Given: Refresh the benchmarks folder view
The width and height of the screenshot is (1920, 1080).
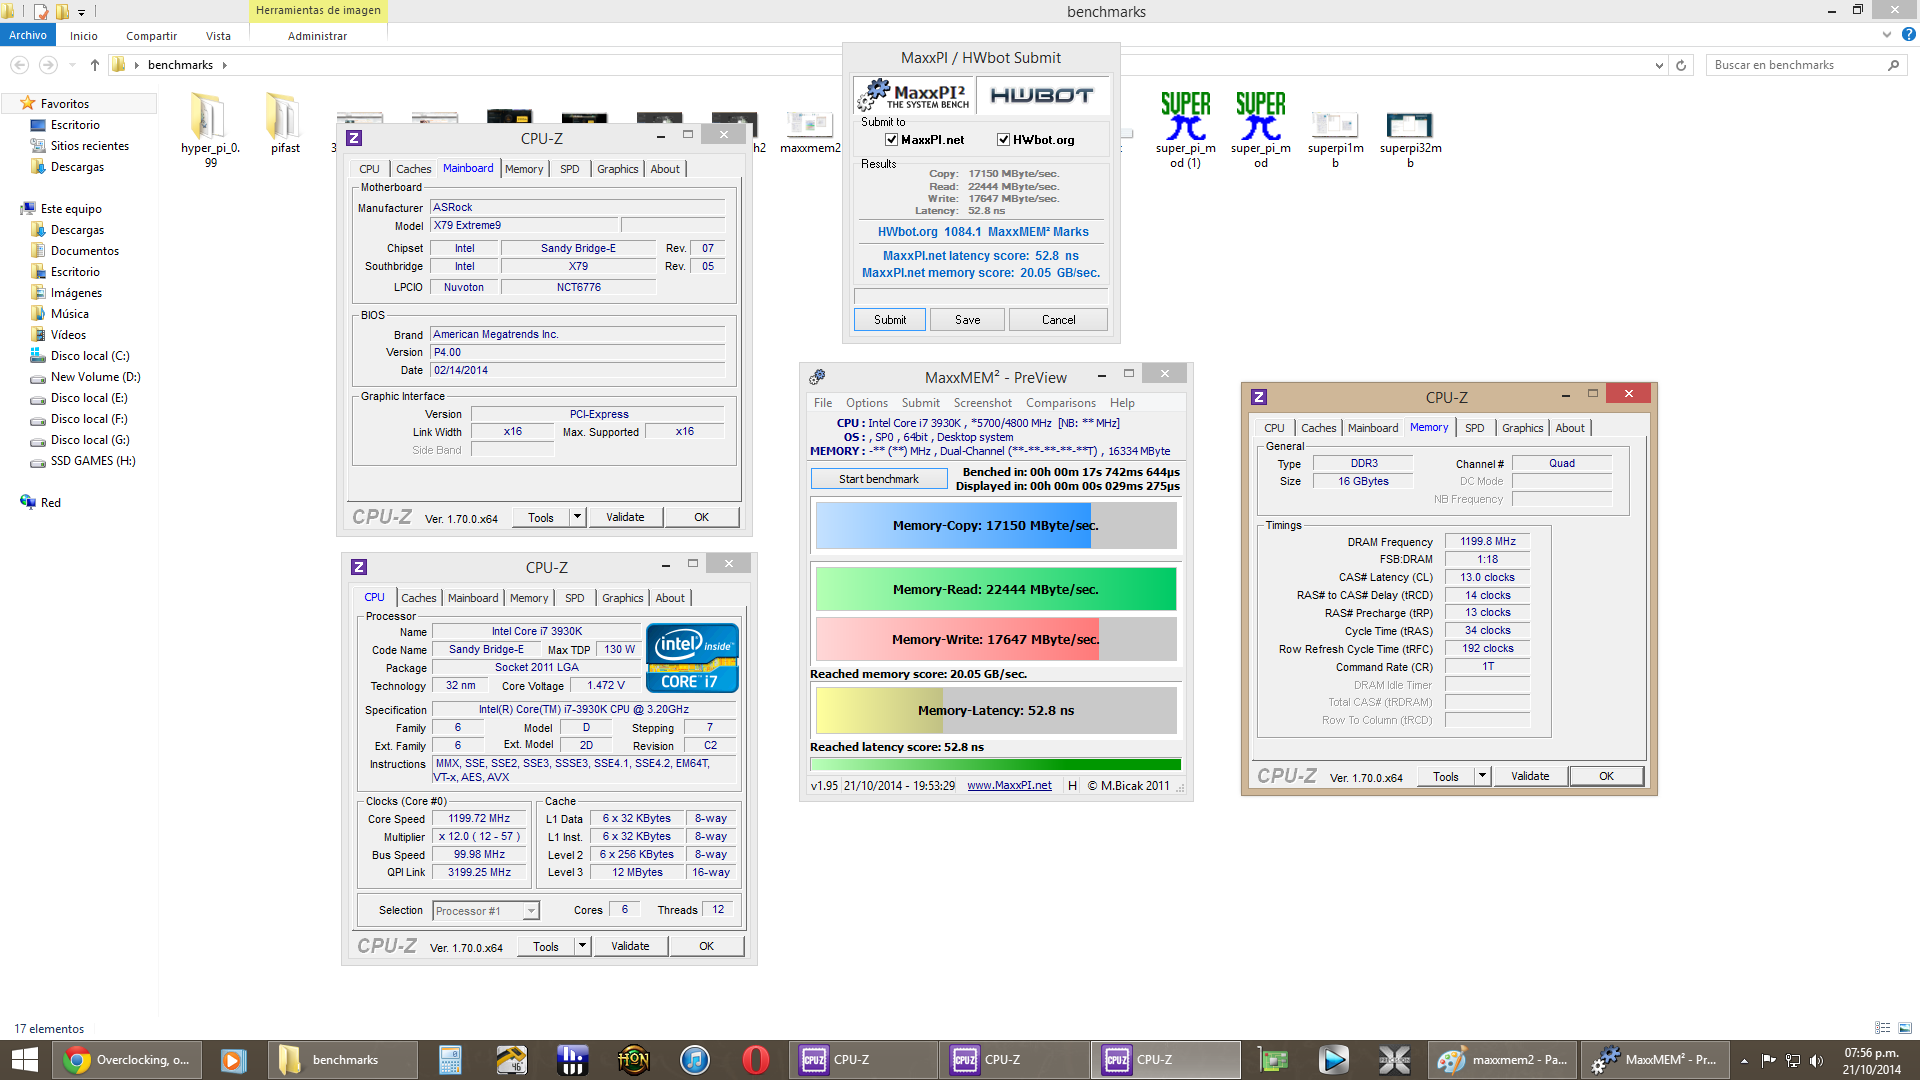Looking at the screenshot, I should tap(1681, 65).
